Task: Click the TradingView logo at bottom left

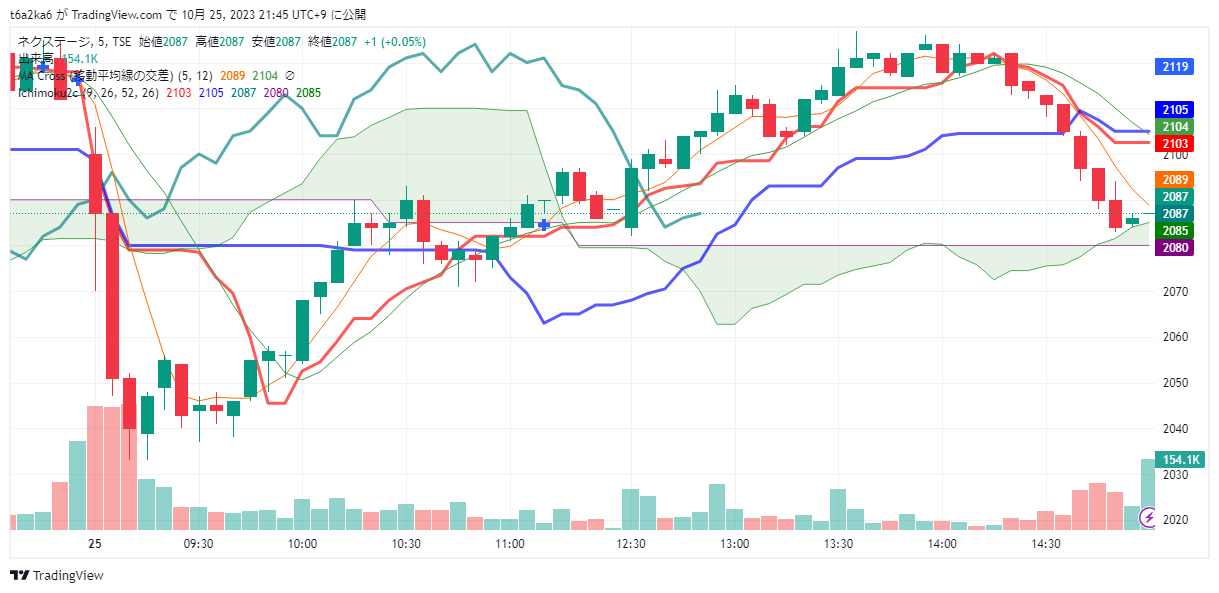Action: 57,575
